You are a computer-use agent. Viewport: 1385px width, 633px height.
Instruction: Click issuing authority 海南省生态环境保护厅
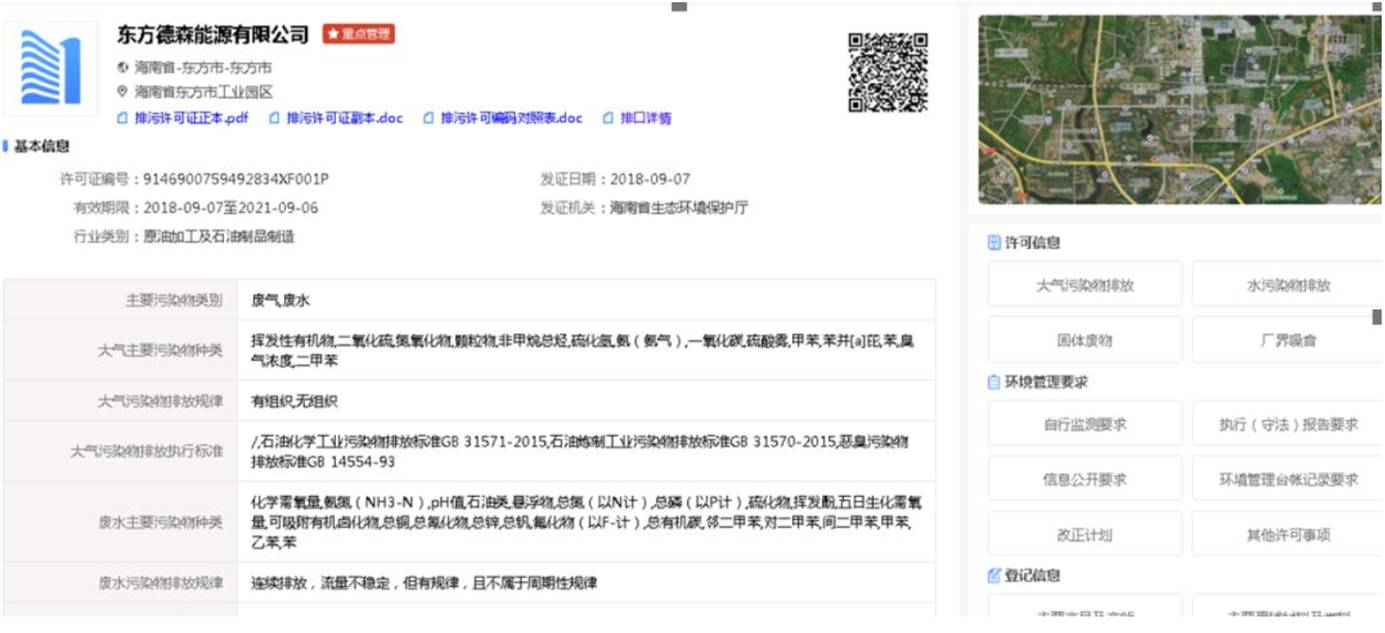(679, 208)
